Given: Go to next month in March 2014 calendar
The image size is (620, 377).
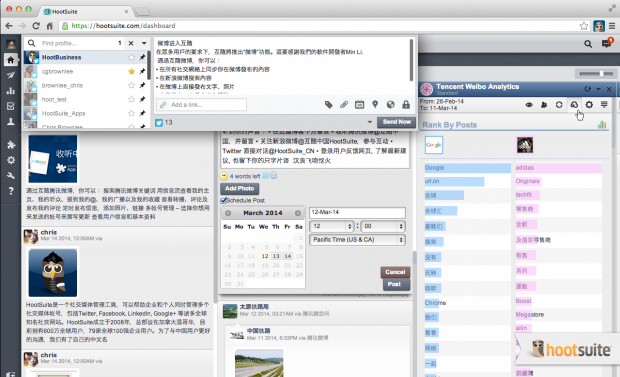Looking at the screenshot, I should coord(298,213).
